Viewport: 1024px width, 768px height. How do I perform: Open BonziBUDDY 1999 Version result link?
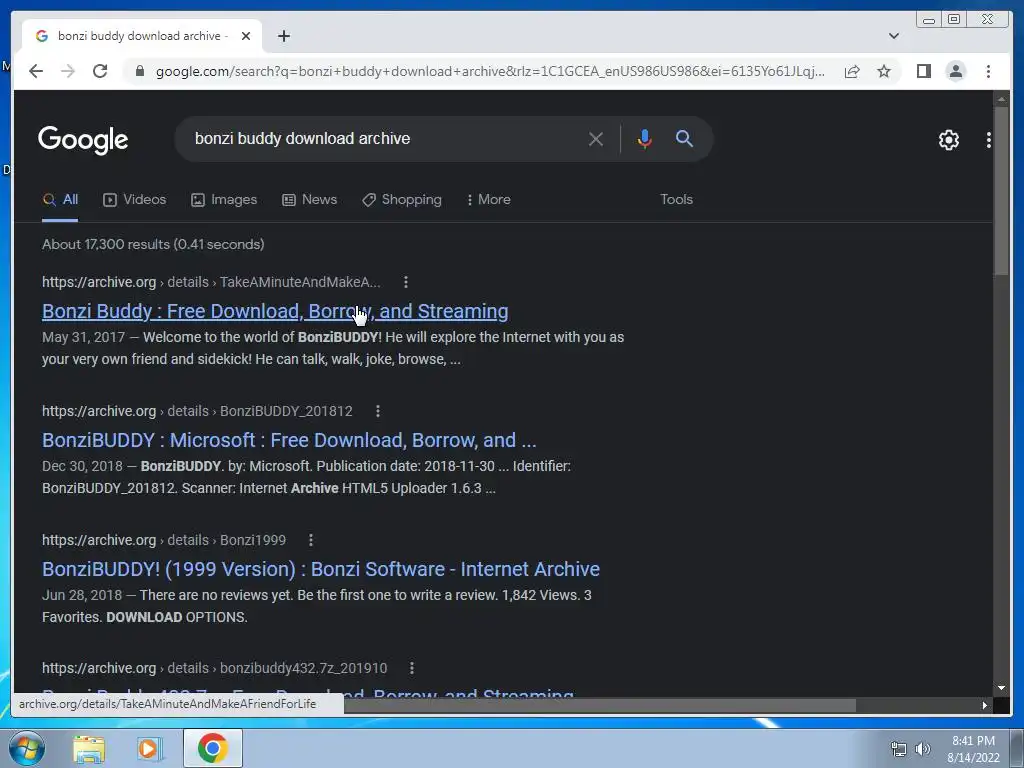(x=321, y=569)
